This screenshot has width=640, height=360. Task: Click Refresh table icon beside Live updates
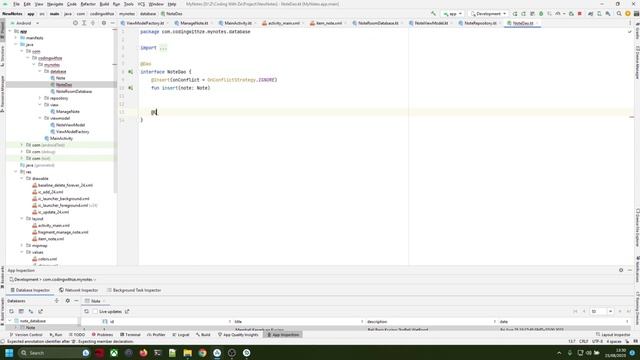point(86,312)
